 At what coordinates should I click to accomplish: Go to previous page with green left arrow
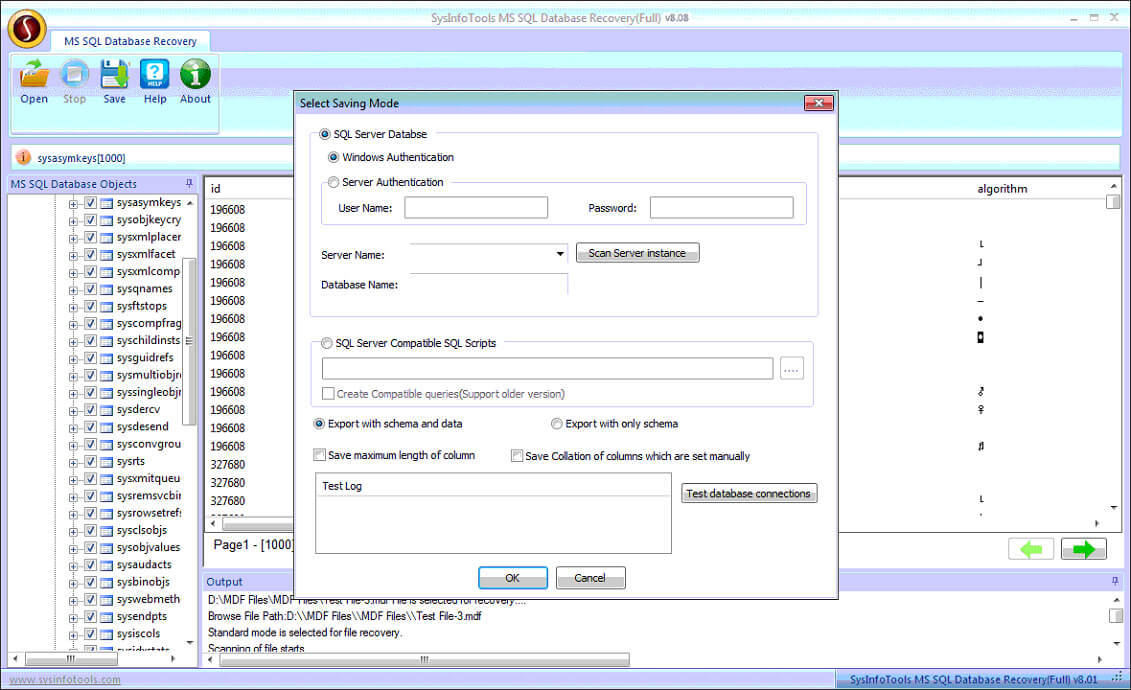coord(1031,548)
